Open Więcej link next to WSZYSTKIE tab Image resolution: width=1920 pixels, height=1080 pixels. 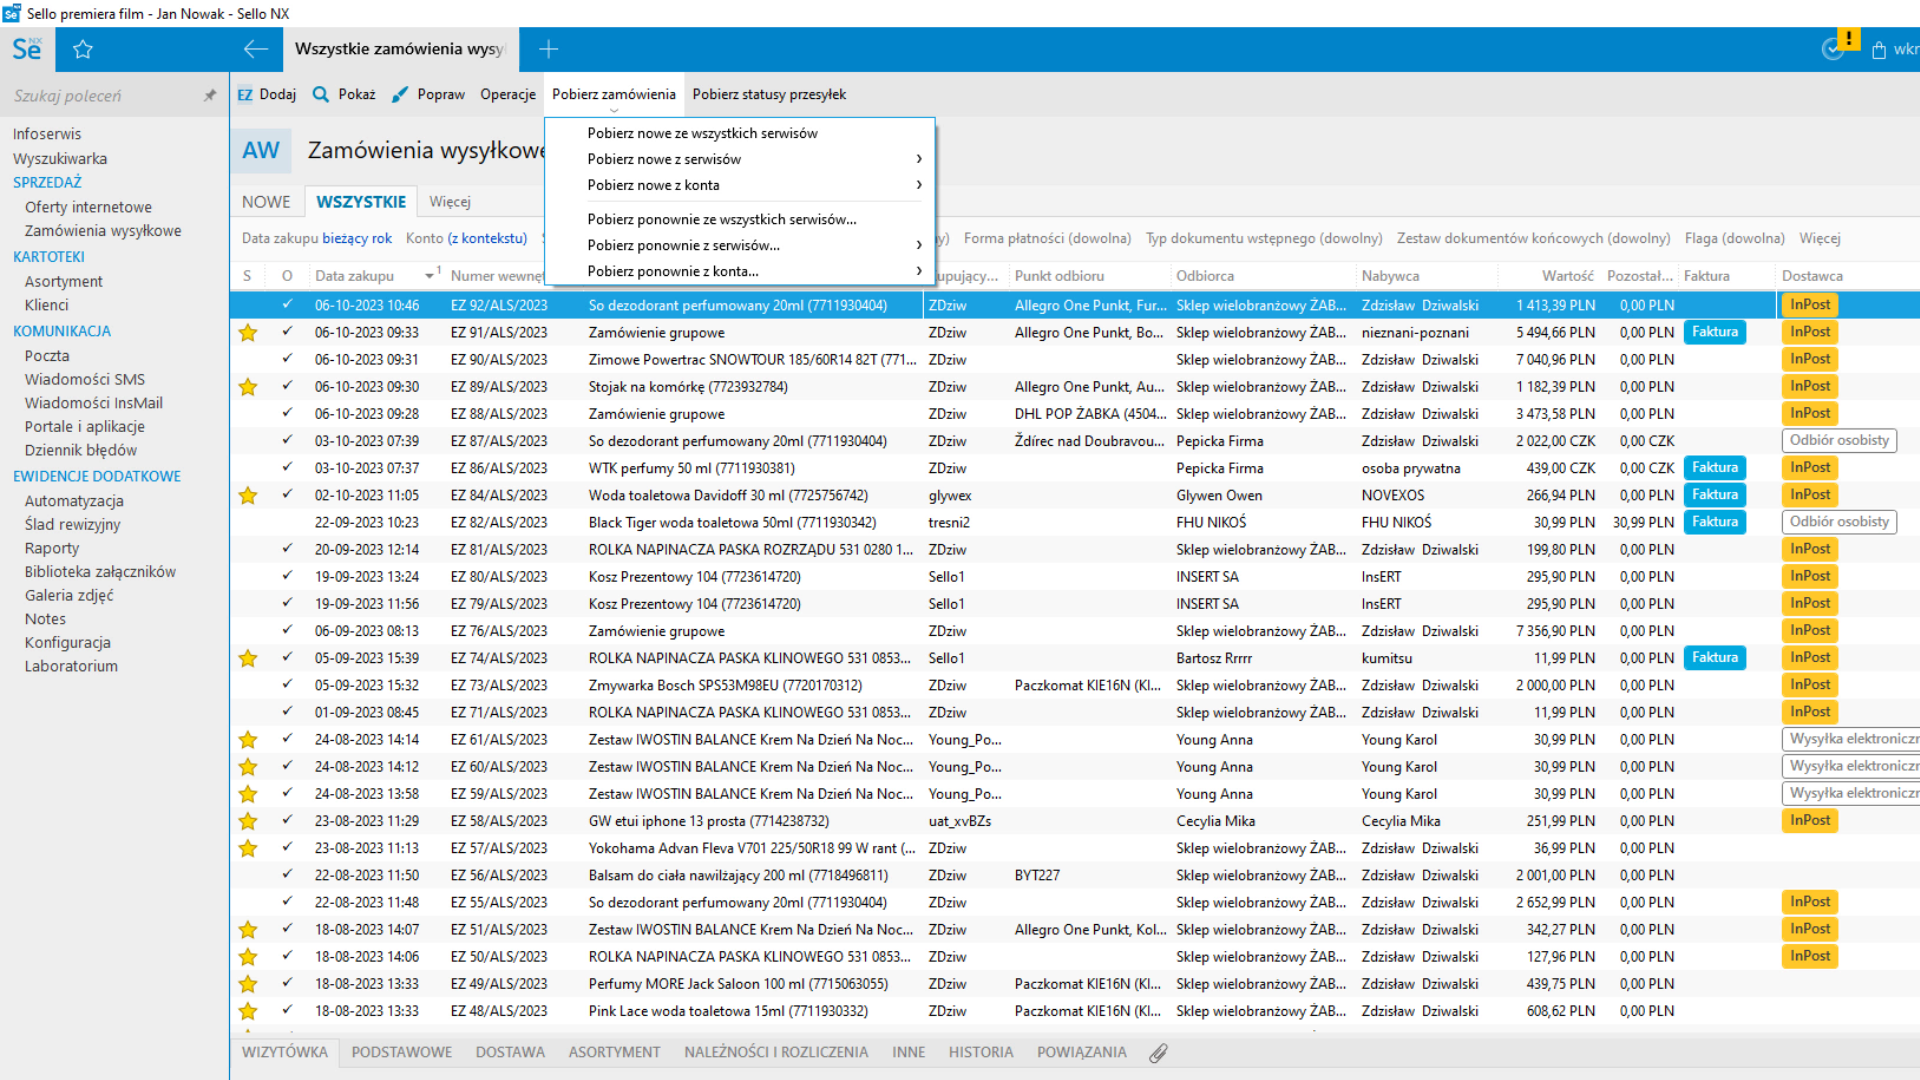(450, 202)
